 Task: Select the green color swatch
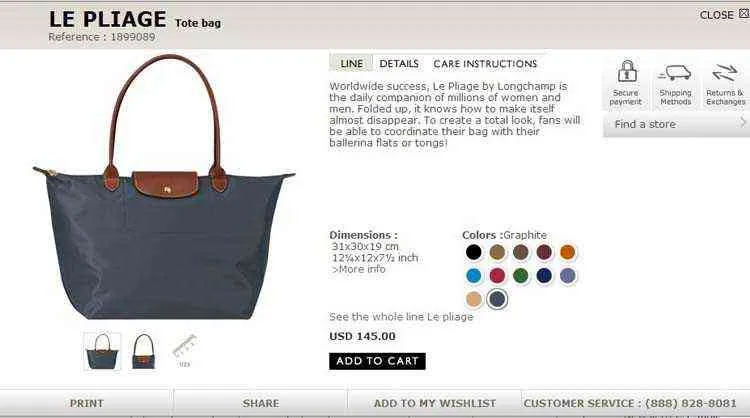pyautogui.click(x=520, y=275)
